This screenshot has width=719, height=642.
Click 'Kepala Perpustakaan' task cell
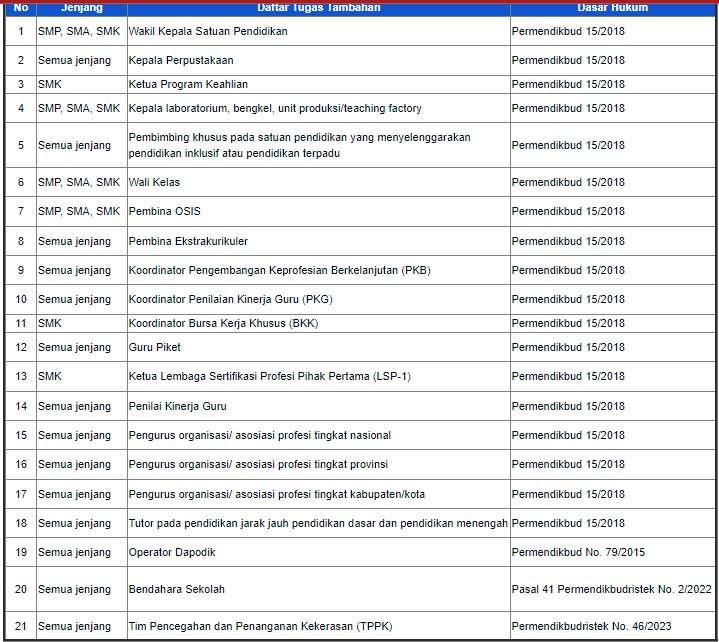point(319,60)
